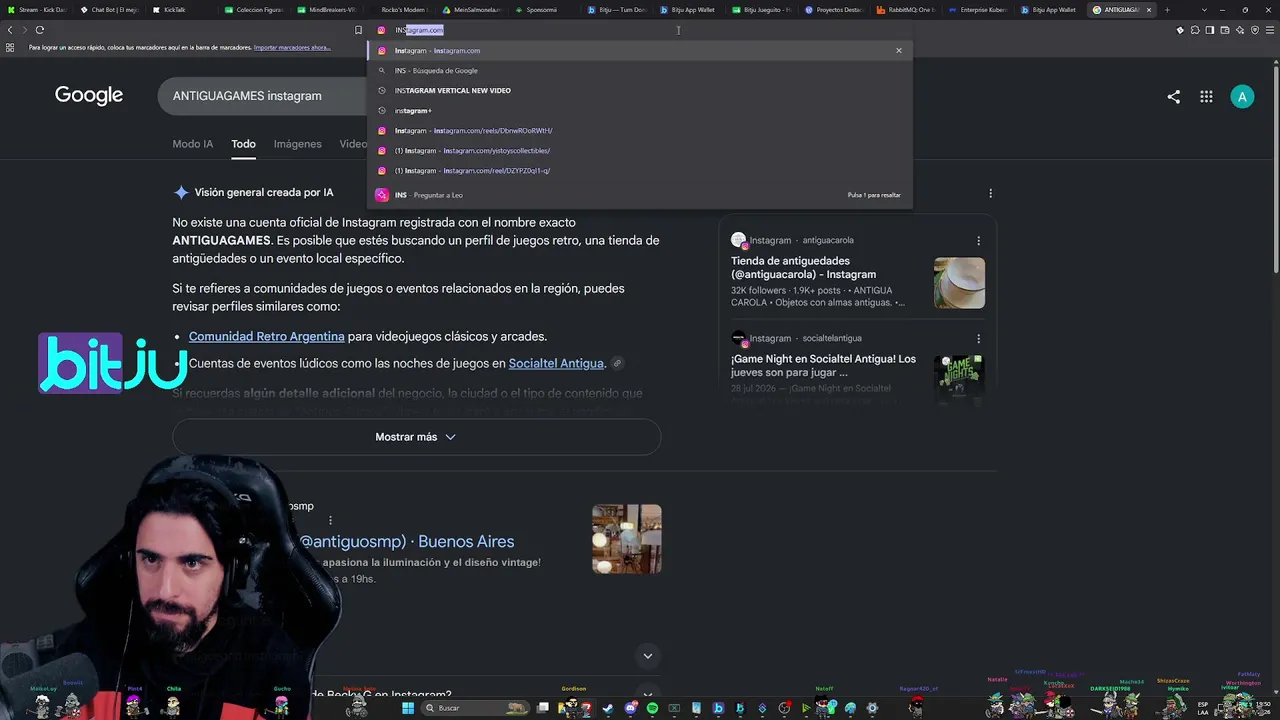Reload the page with the refresh icon
Image resolution: width=1280 pixels, height=720 pixels.
(40, 30)
